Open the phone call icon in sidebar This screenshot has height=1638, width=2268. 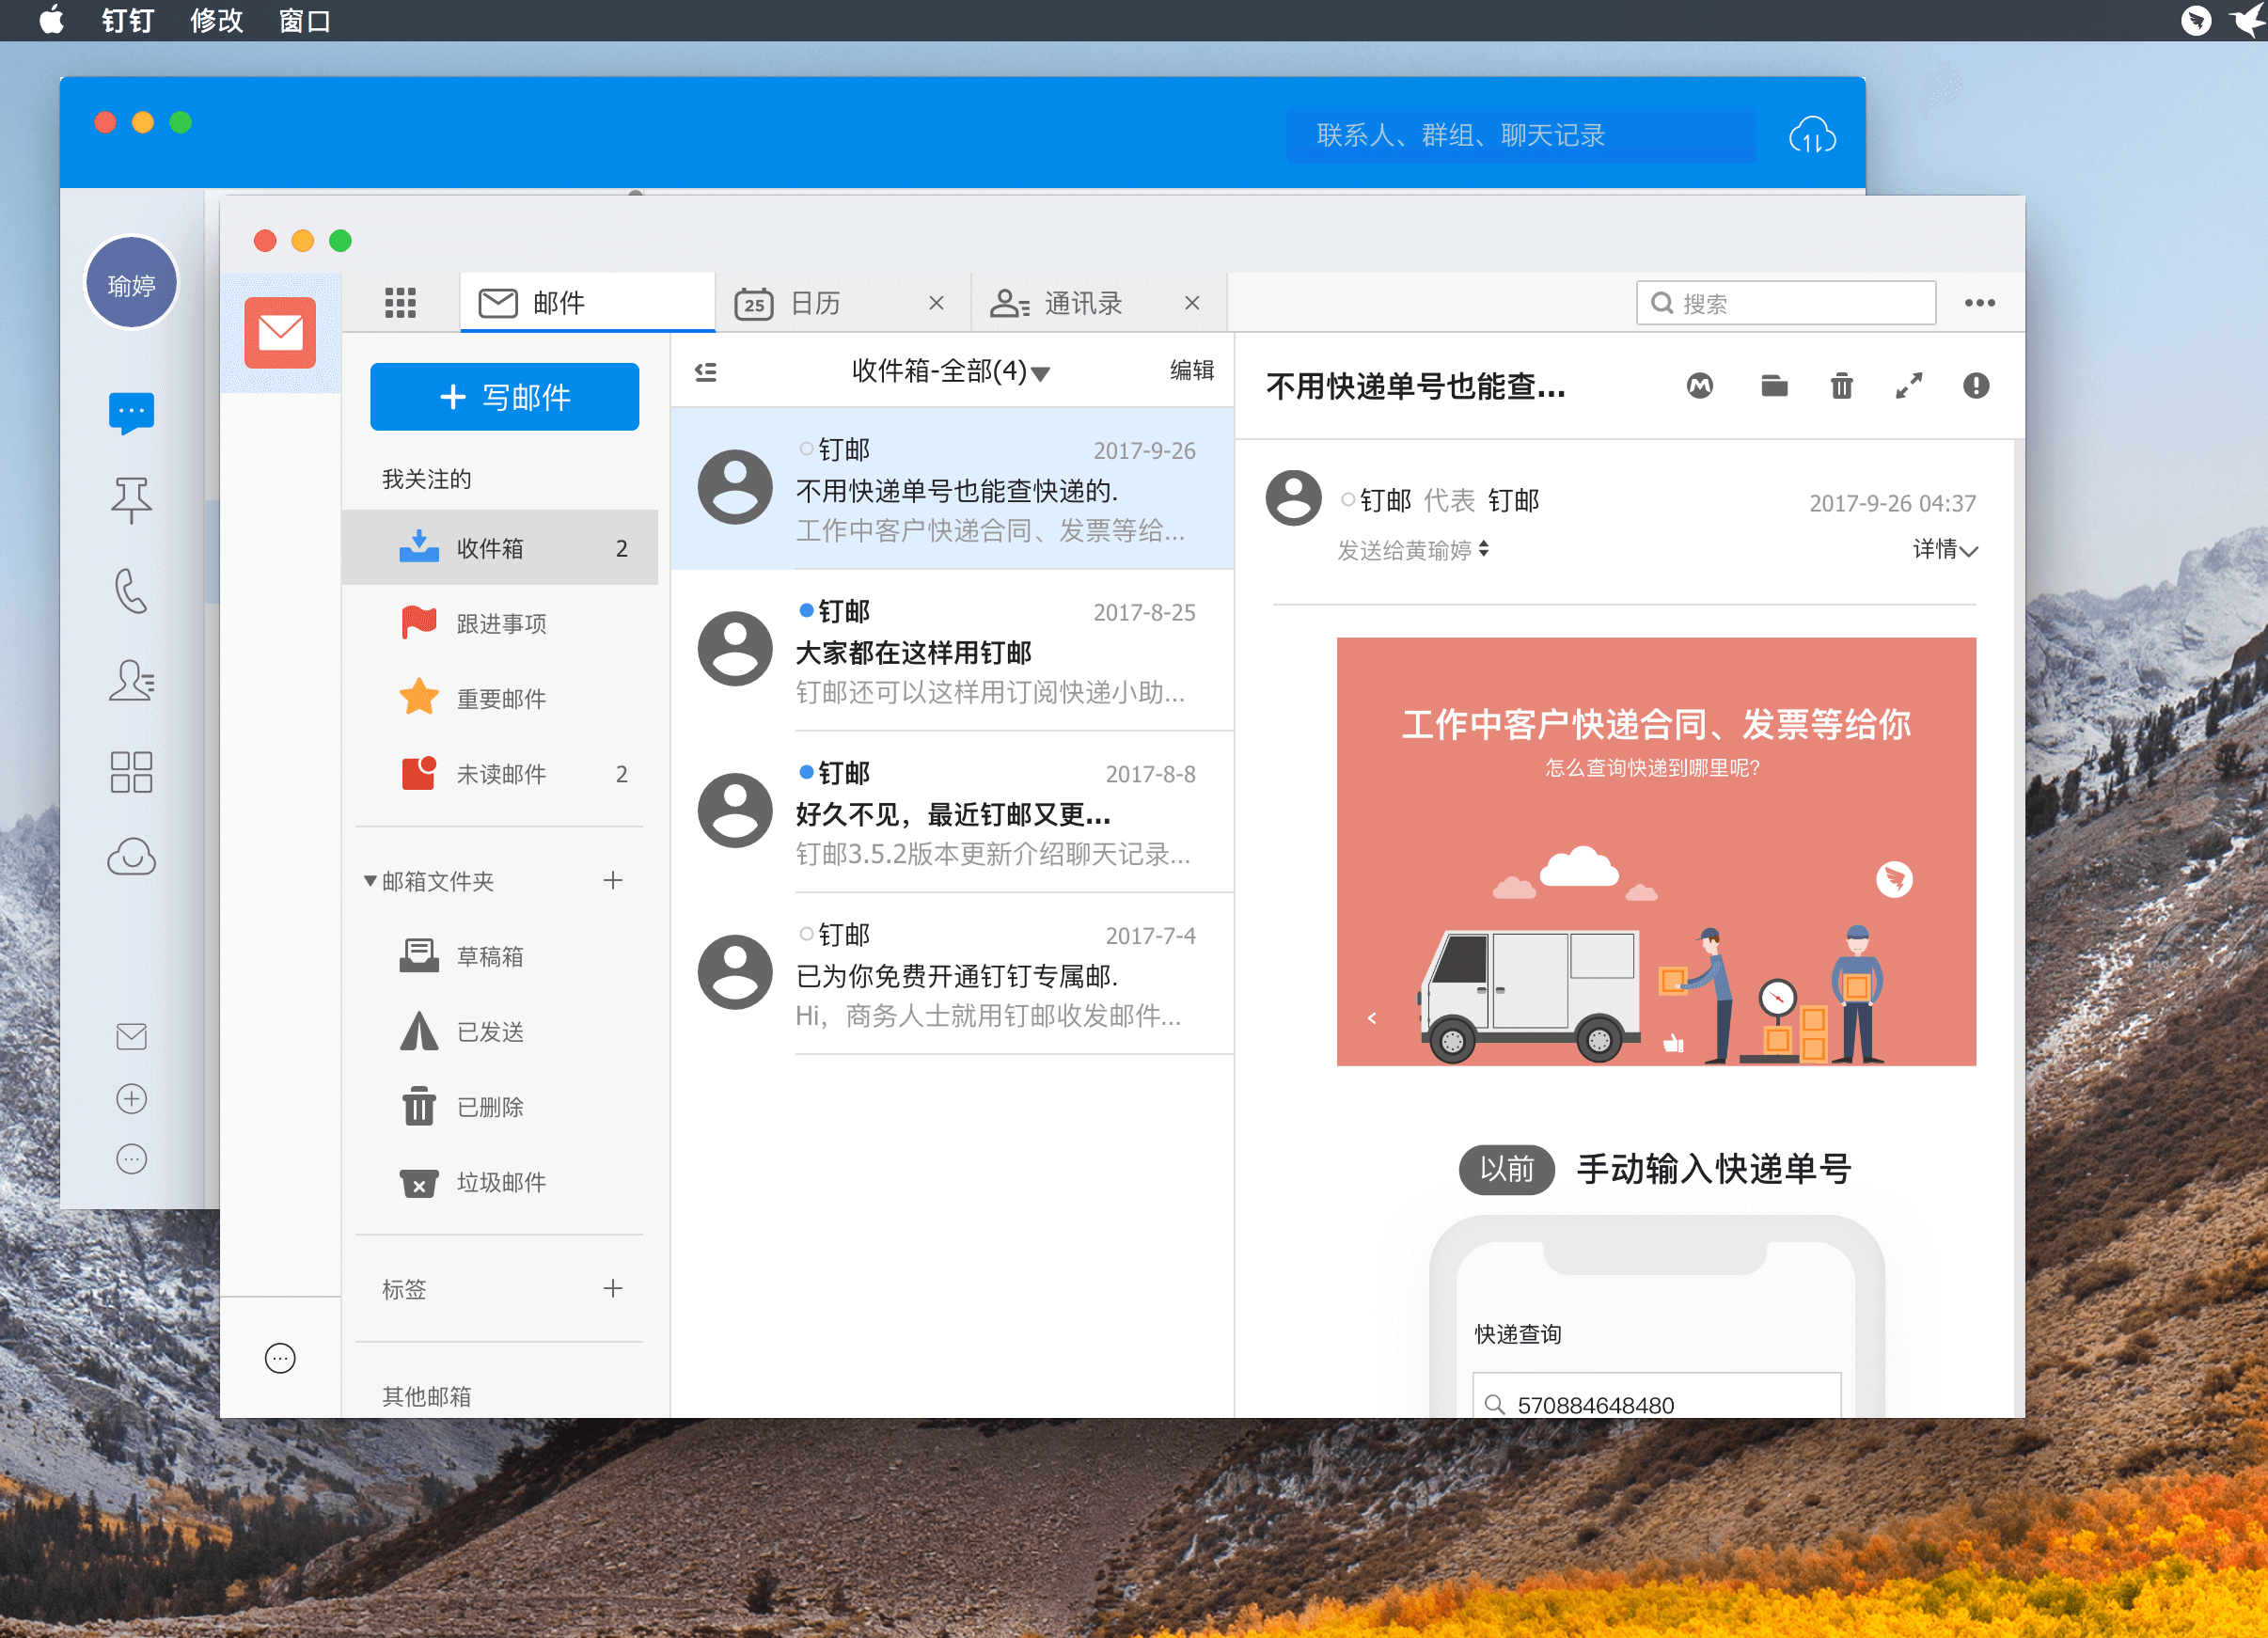[131, 590]
